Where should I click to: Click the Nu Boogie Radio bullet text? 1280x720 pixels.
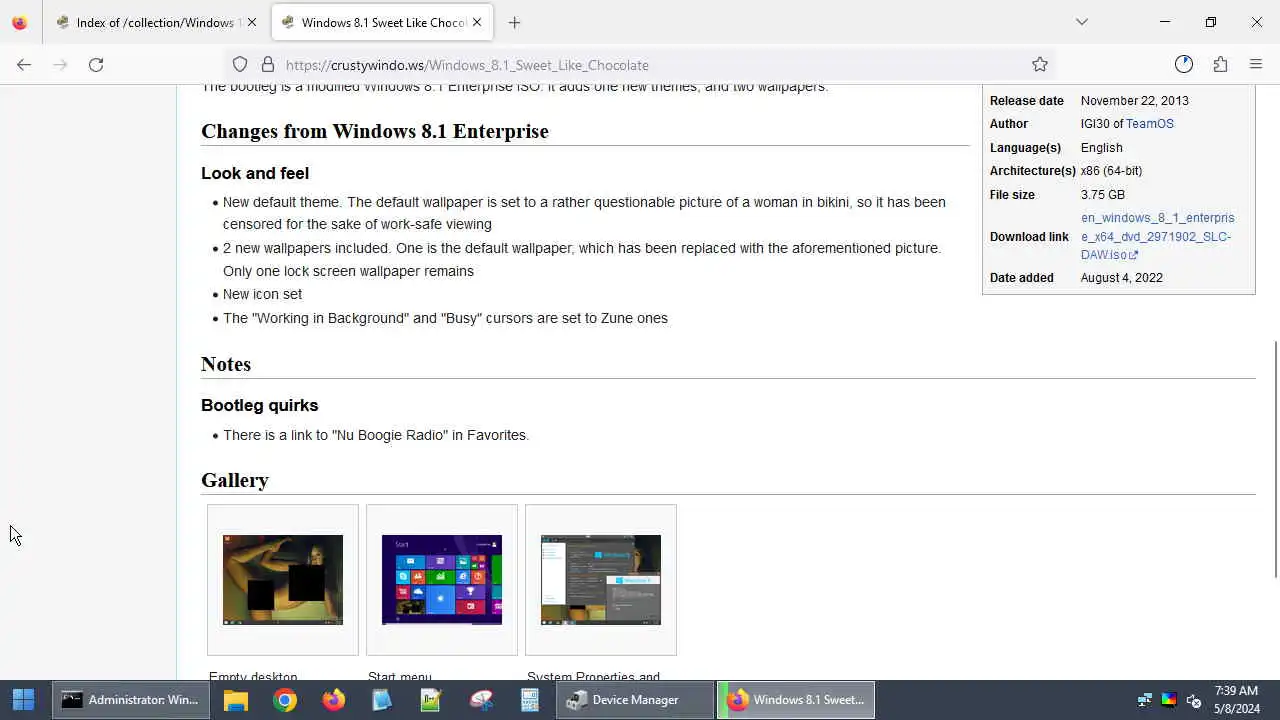click(376, 435)
